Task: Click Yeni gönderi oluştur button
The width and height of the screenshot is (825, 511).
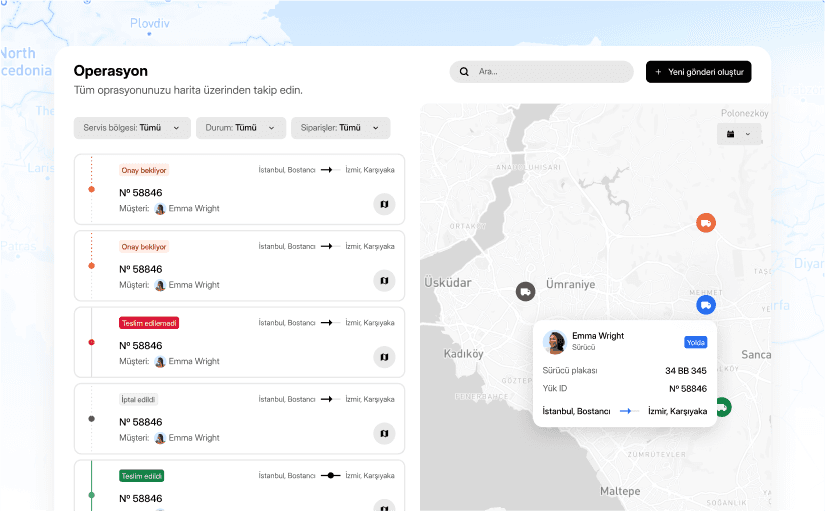Action: pyautogui.click(x=698, y=72)
